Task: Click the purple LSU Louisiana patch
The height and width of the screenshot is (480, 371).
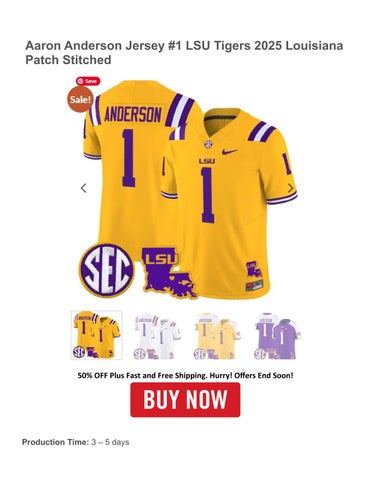Action: [169, 272]
